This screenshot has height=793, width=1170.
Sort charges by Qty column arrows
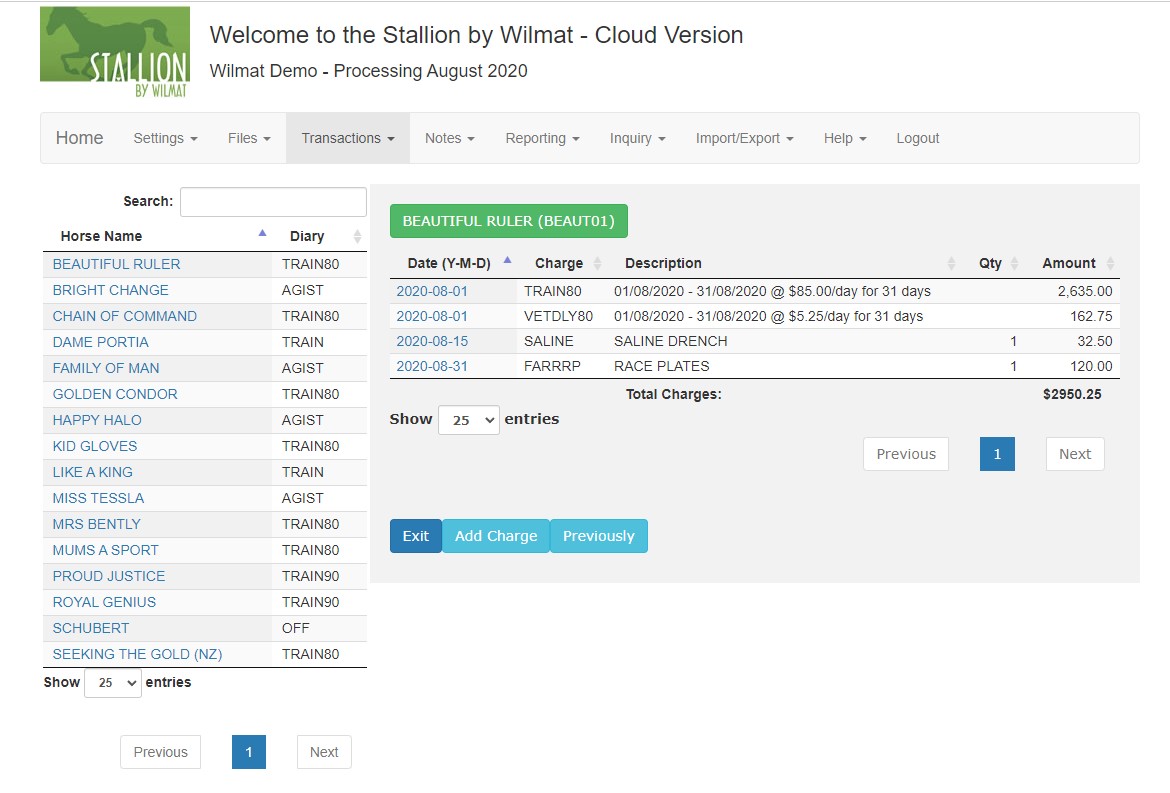coord(1014,263)
